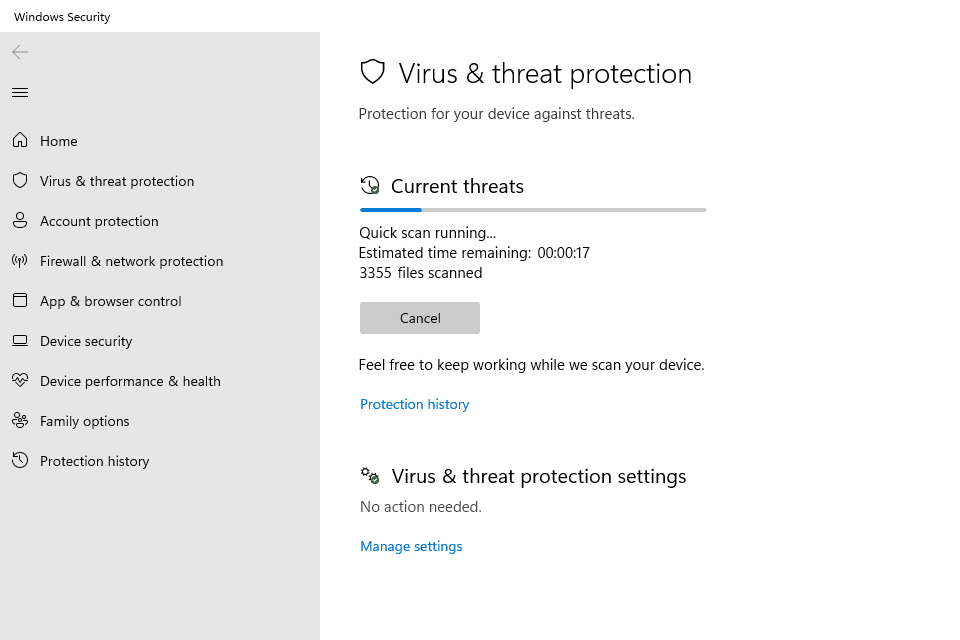Open Device performance & health section

point(130,381)
